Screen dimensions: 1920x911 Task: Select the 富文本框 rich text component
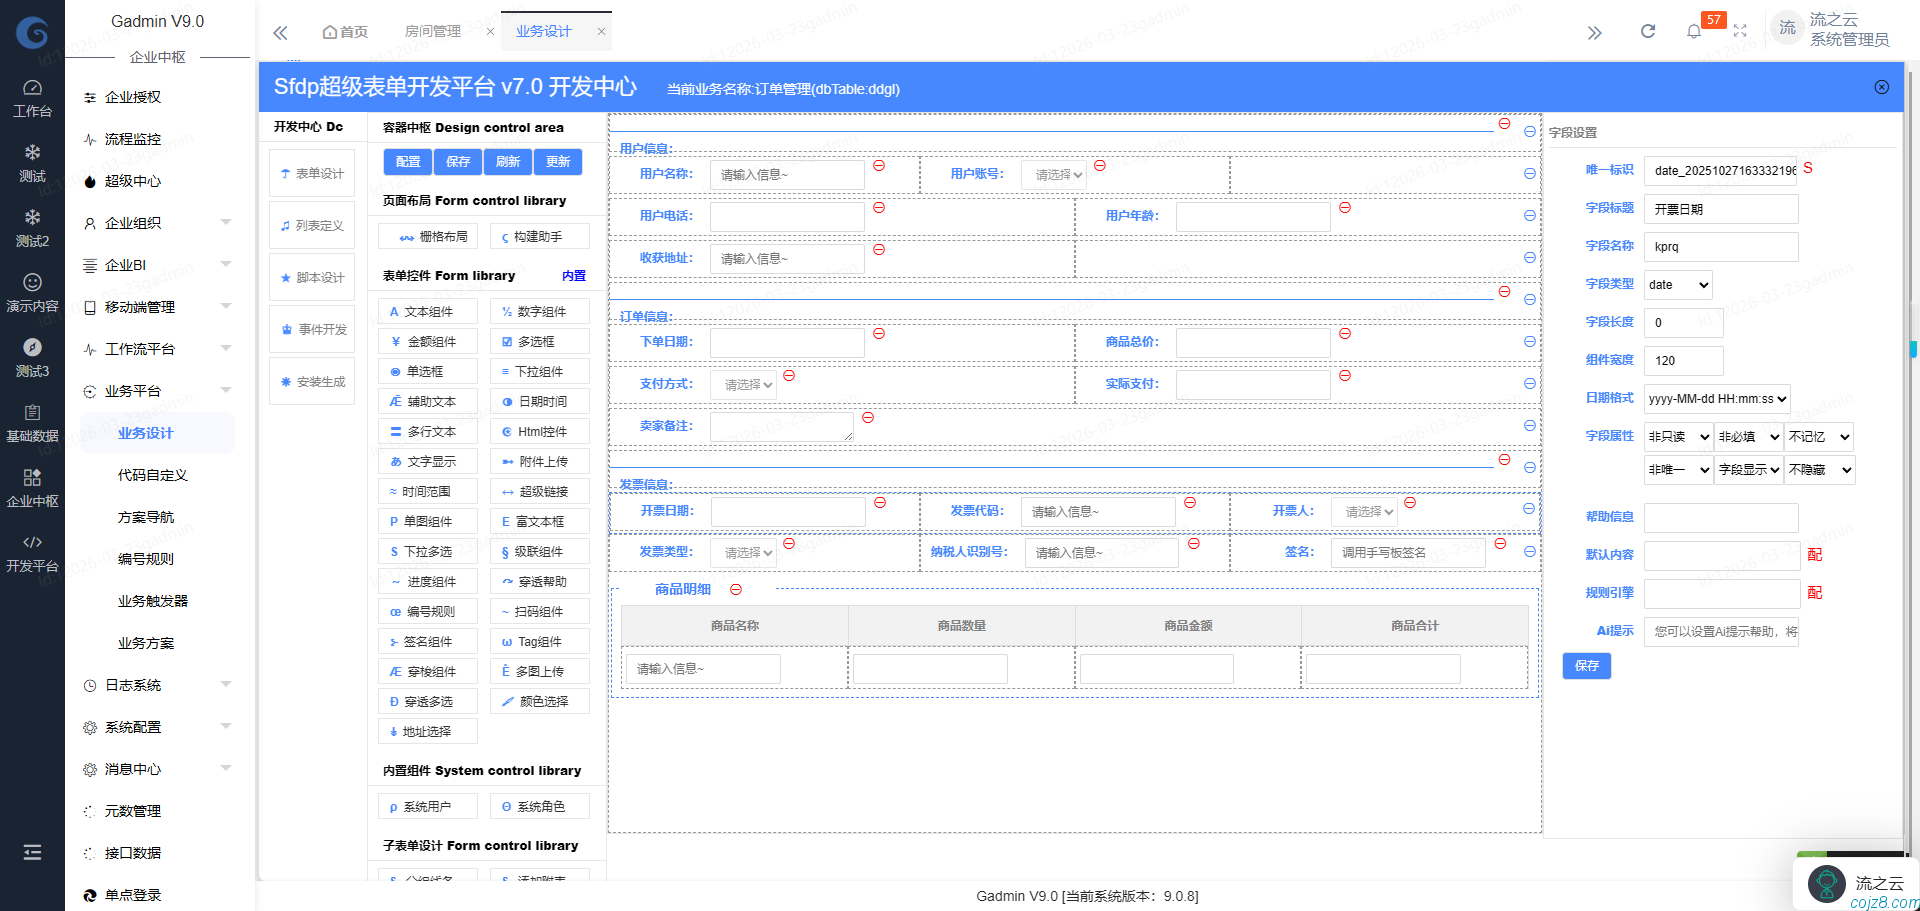pos(539,521)
